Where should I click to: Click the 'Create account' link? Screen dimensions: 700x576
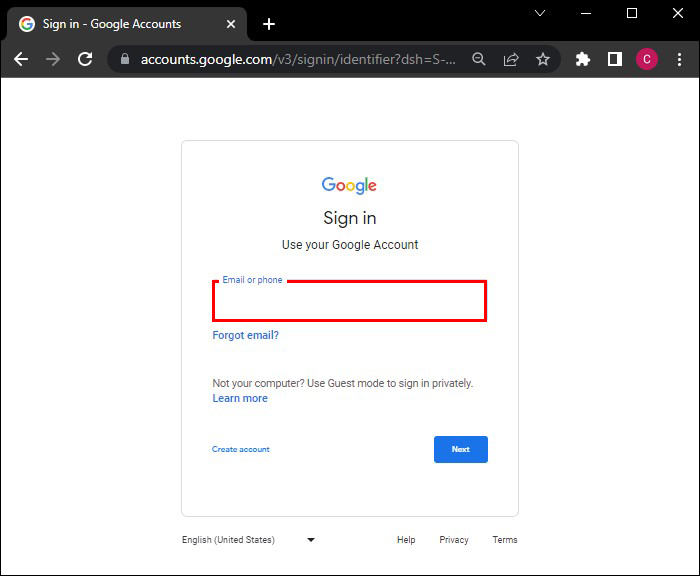[x=240, y=450]
